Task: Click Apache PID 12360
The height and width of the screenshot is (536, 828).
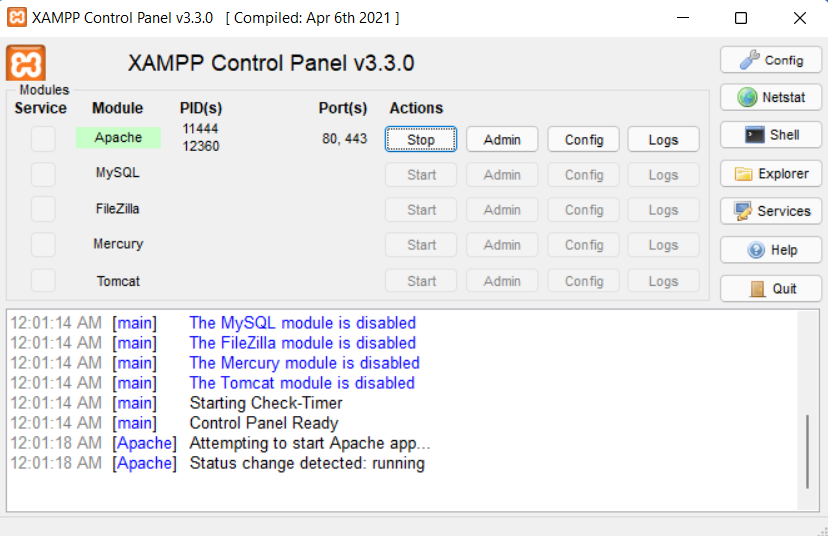Action: (x=201, y=146)
